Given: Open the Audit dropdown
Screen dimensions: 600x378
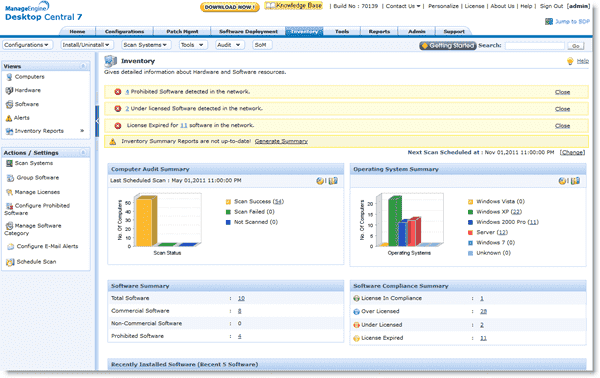Looking at the screenshot, I should 229,45.
